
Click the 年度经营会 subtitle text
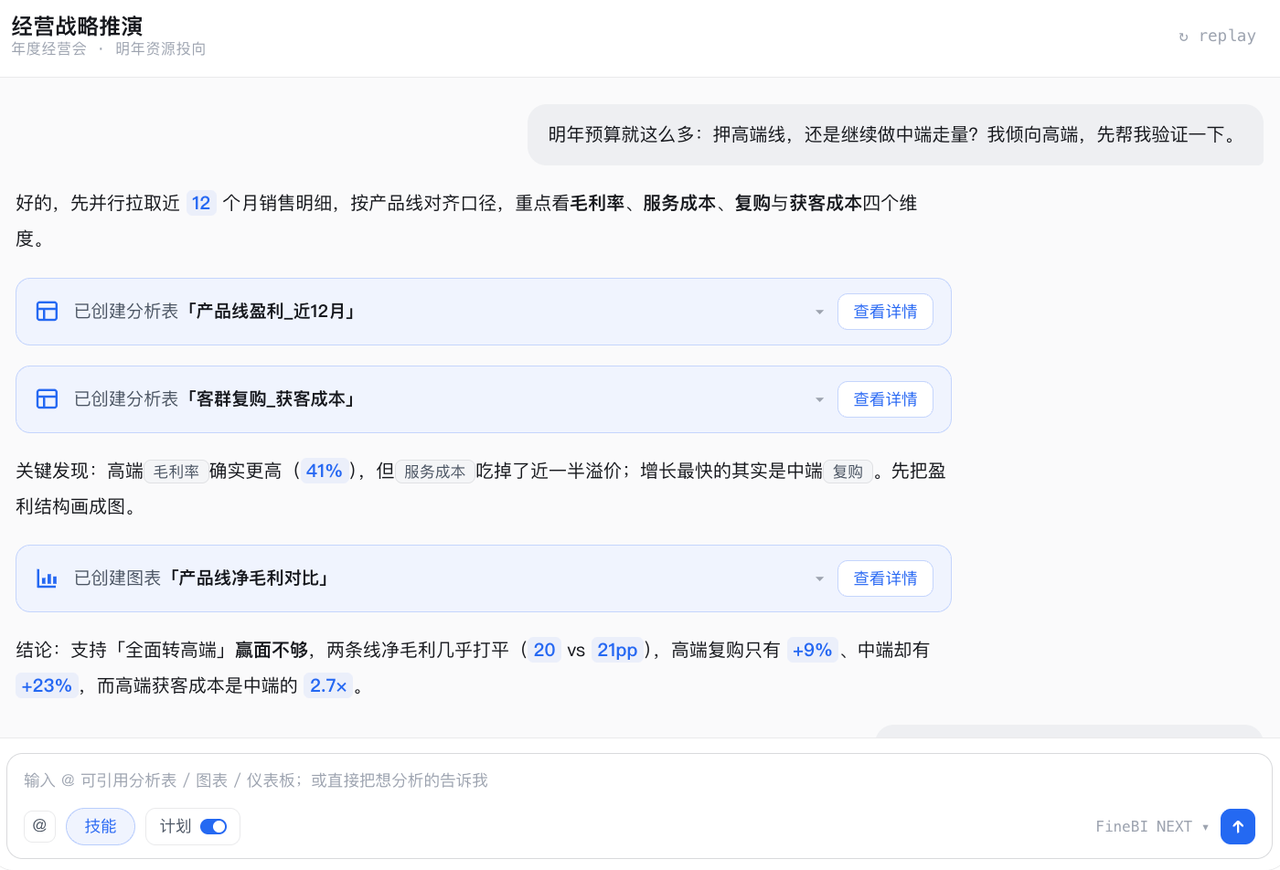[49, 49]
